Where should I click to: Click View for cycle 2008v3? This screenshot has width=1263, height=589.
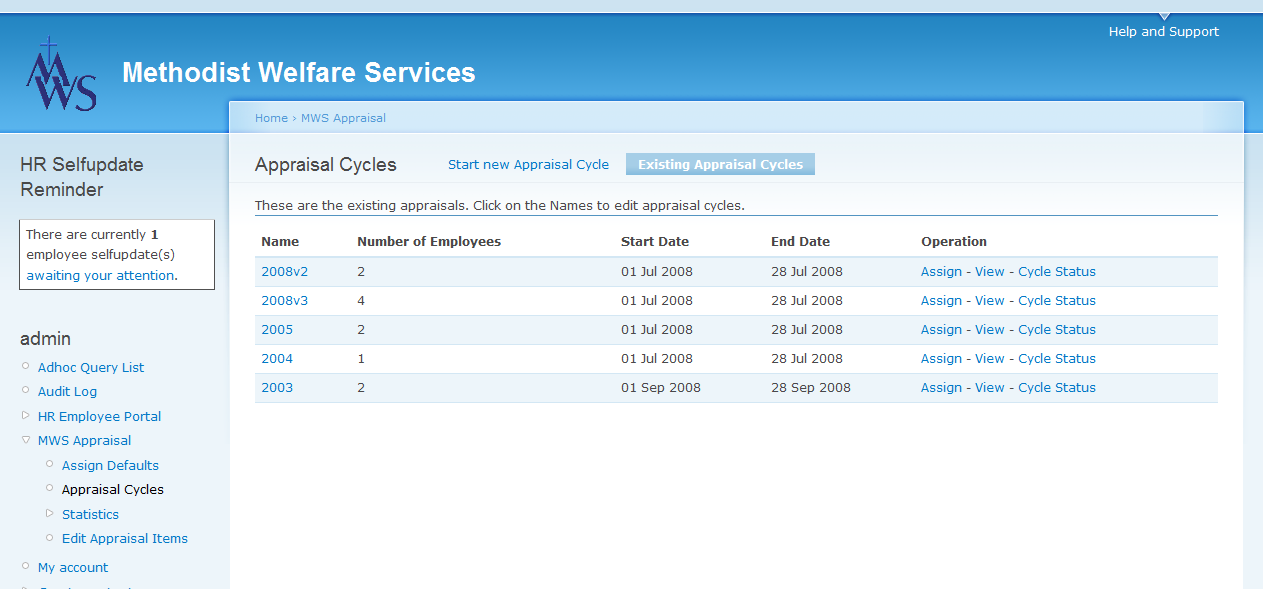click(990, 300)
